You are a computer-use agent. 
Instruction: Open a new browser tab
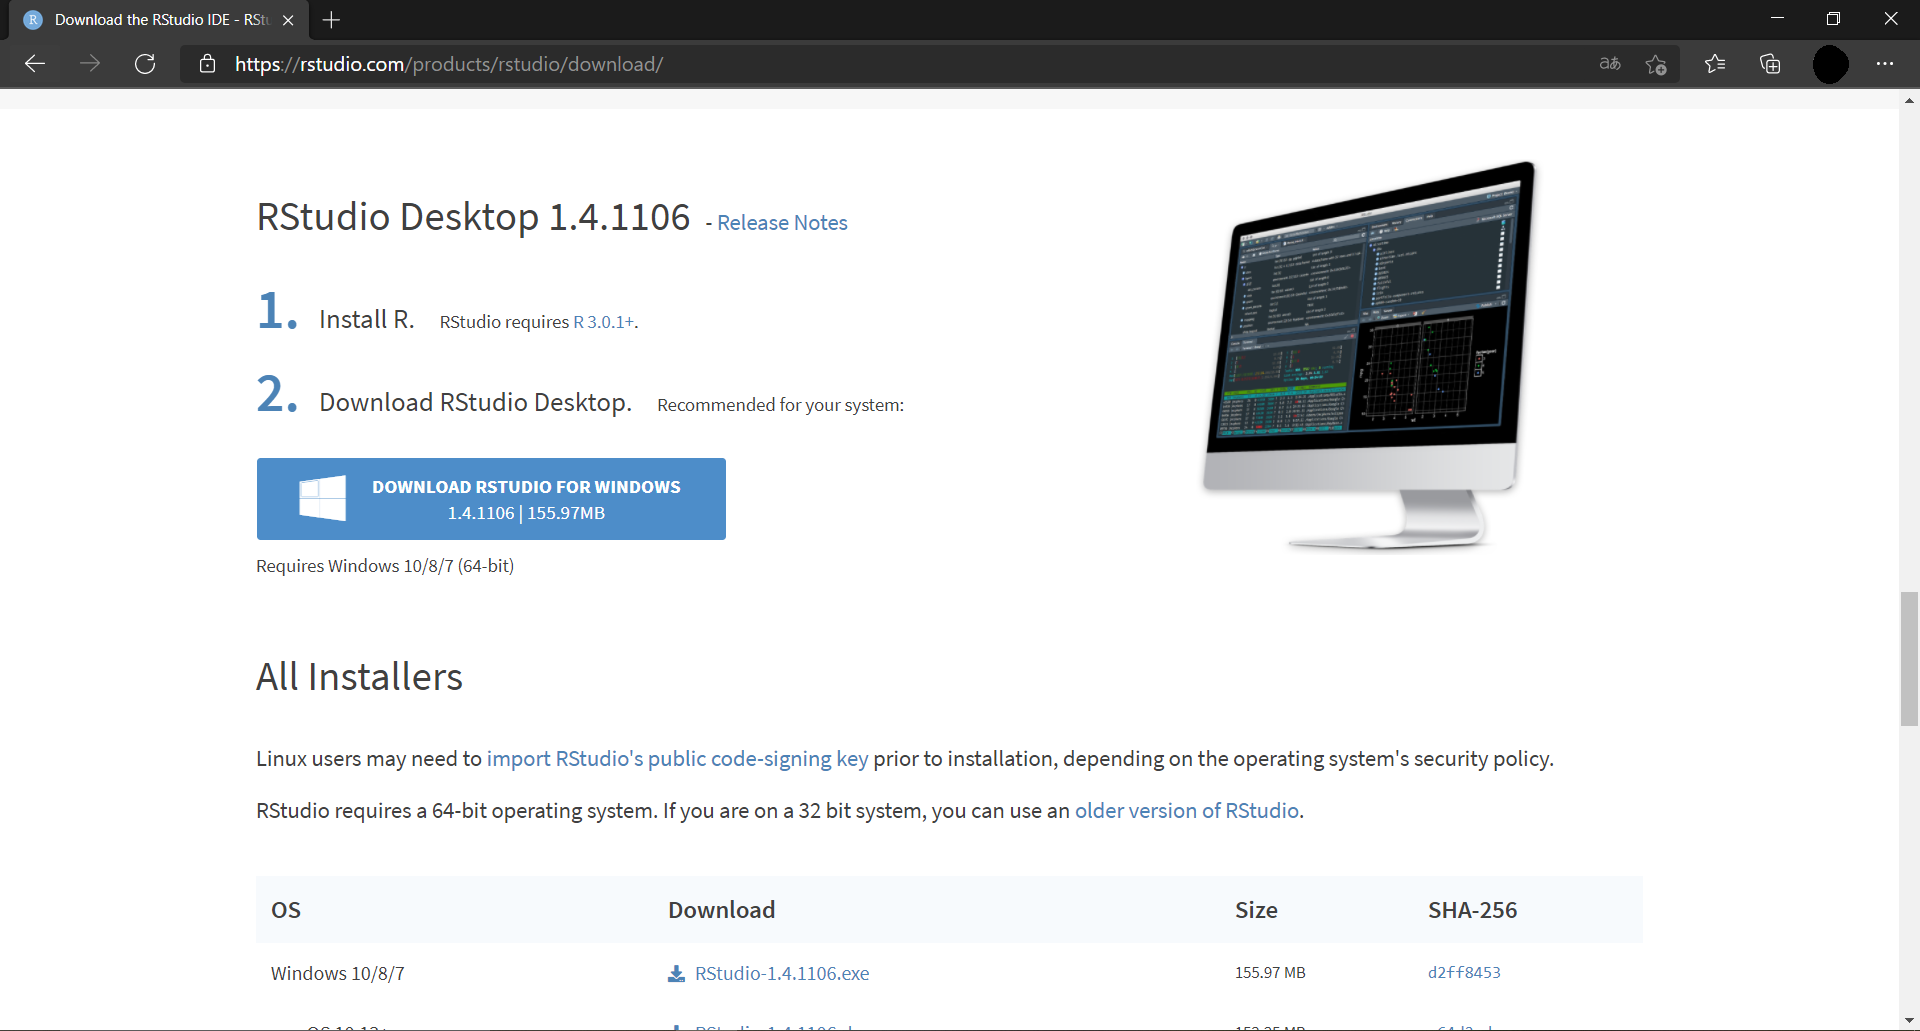331,19
